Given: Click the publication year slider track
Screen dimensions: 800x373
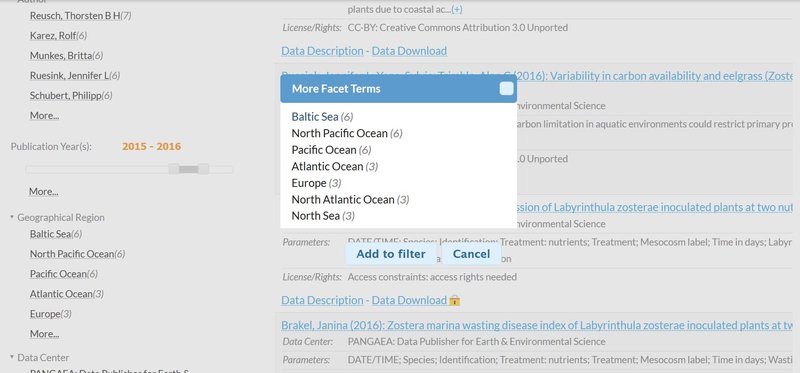Looking at the screenshot, I should coord(129,169).
